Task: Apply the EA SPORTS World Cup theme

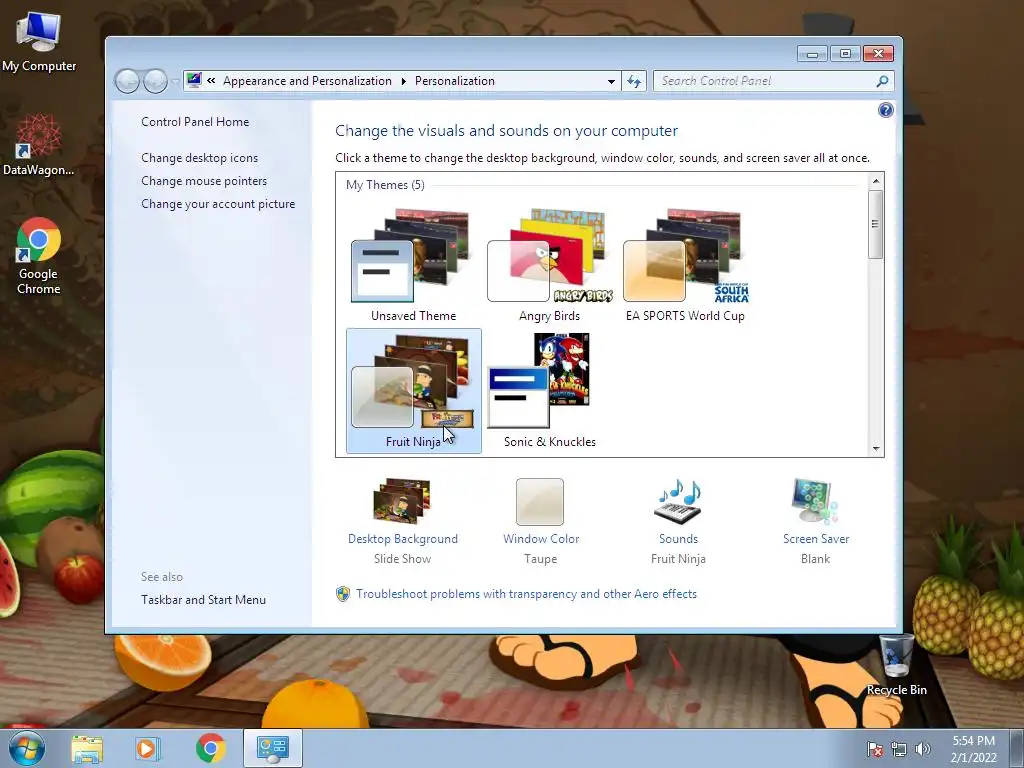Action: tap(685, 264)
